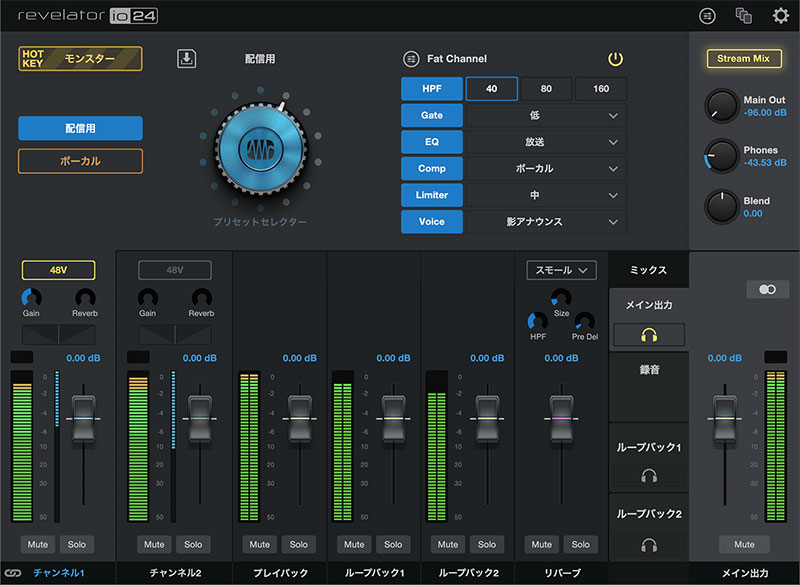Image resolution: width=800 pixels, height=585 pixels.
Task: Click the Fat Channel icon beside its title
Action: point(411,58)
